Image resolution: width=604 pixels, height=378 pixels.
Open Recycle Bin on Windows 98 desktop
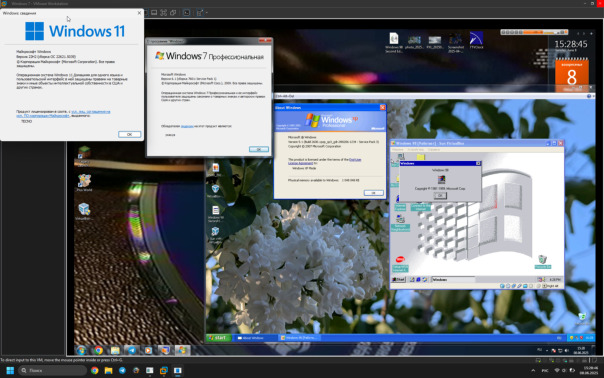point(542,262)
